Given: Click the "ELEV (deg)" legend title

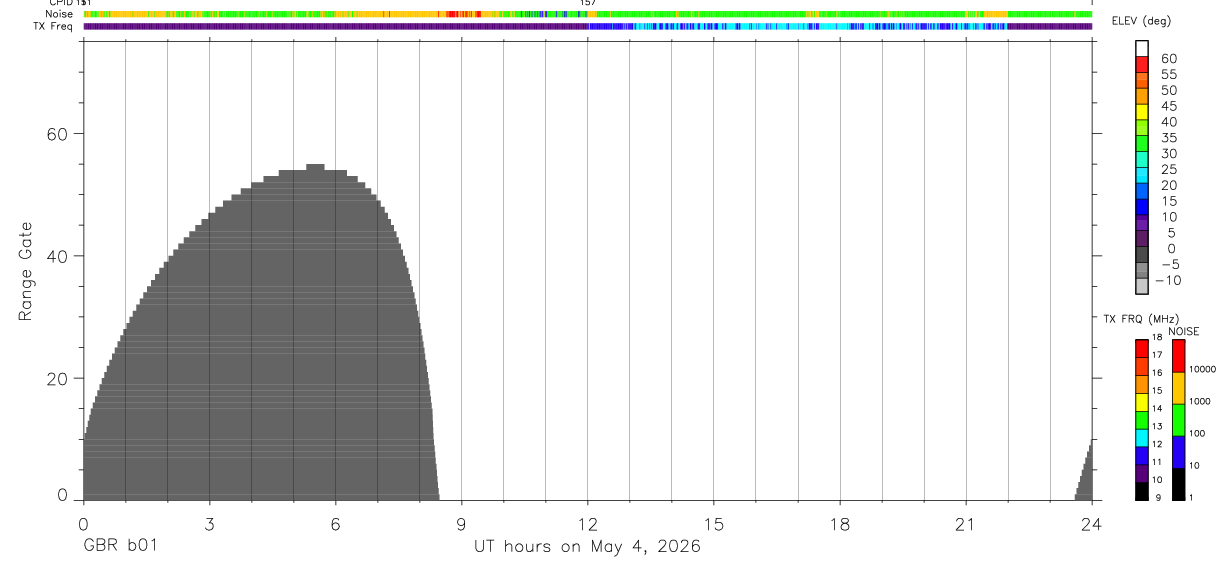Looking at the screenshot, I should point(1140,21).
